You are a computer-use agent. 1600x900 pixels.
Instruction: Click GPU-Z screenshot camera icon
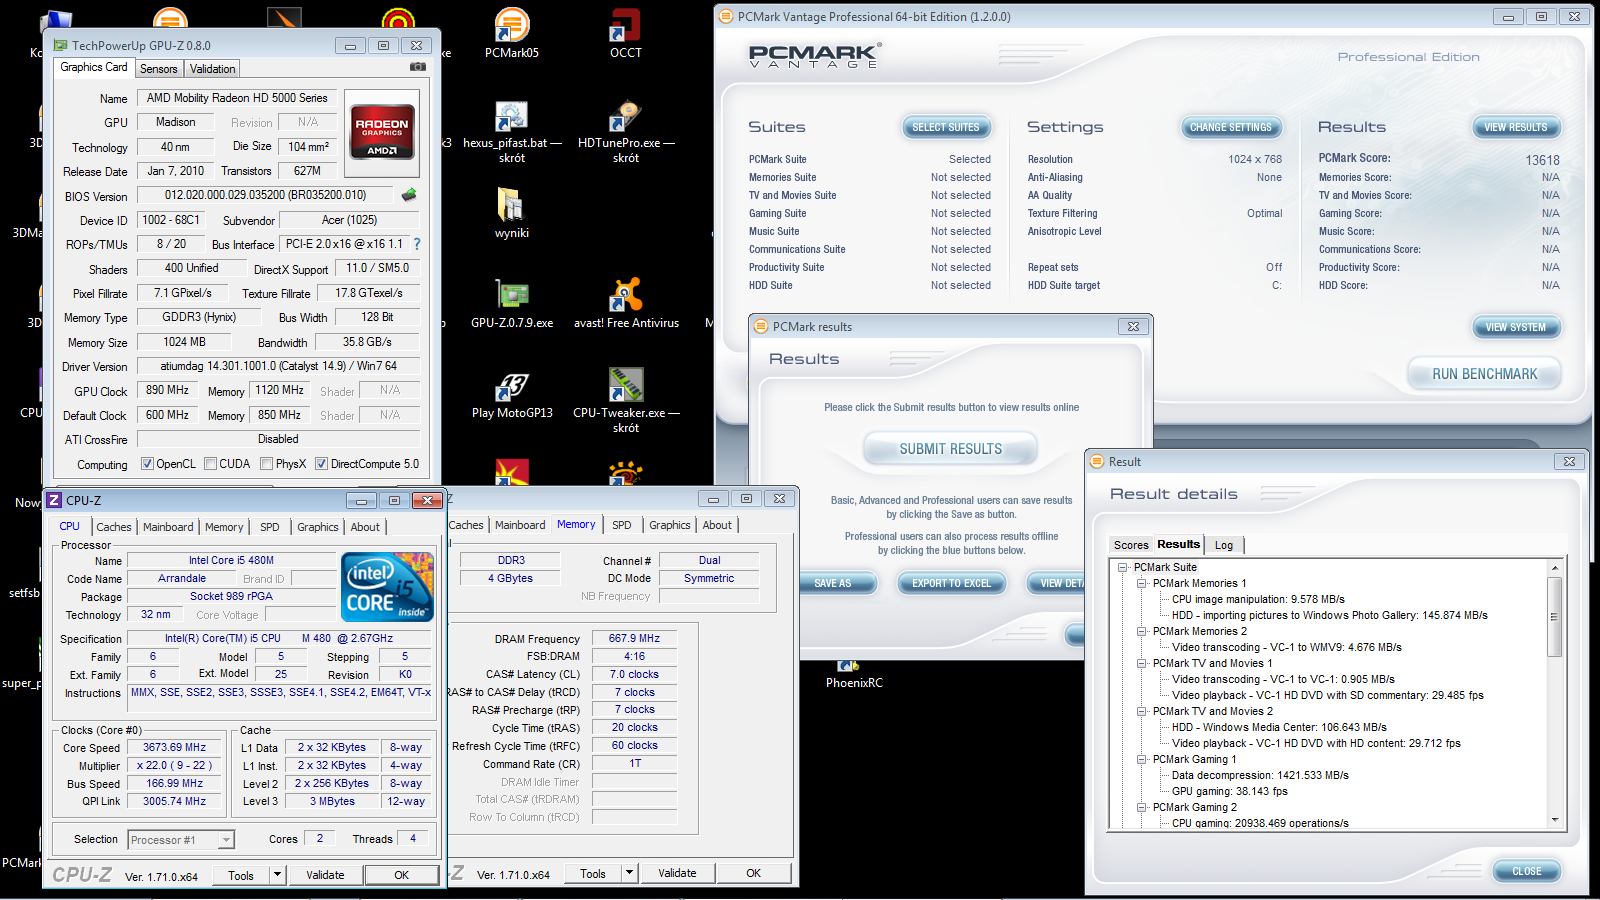418,67
